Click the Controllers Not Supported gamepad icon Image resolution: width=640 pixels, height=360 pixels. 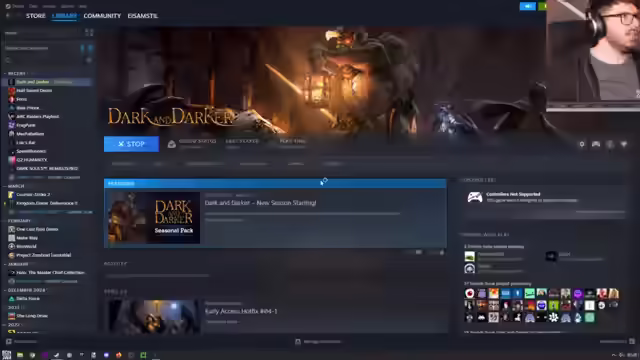tap(475, 198)
